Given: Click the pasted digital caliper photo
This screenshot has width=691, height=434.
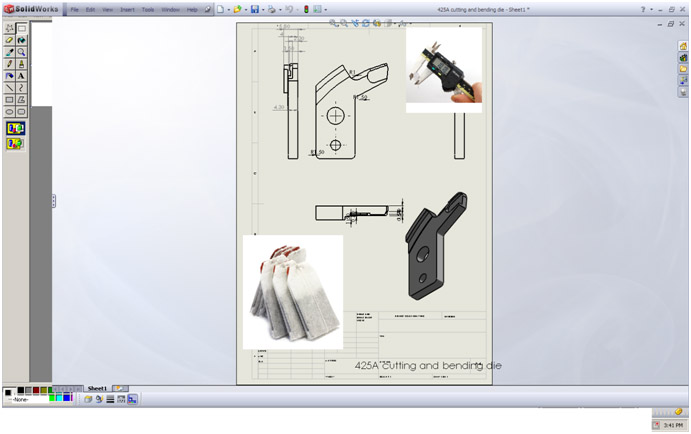Looking at the screenshot, I should click(444, 70).
